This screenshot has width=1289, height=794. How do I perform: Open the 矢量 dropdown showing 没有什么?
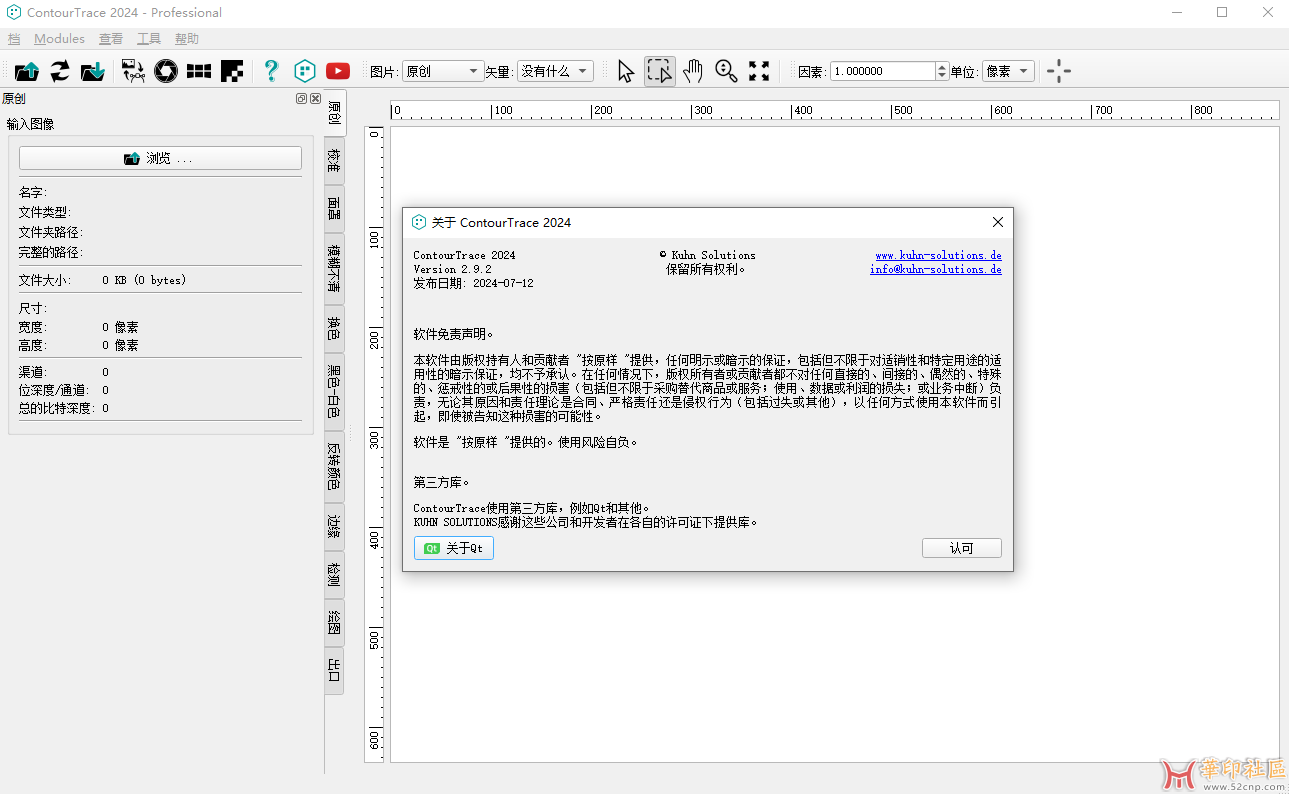pos(555,71)
